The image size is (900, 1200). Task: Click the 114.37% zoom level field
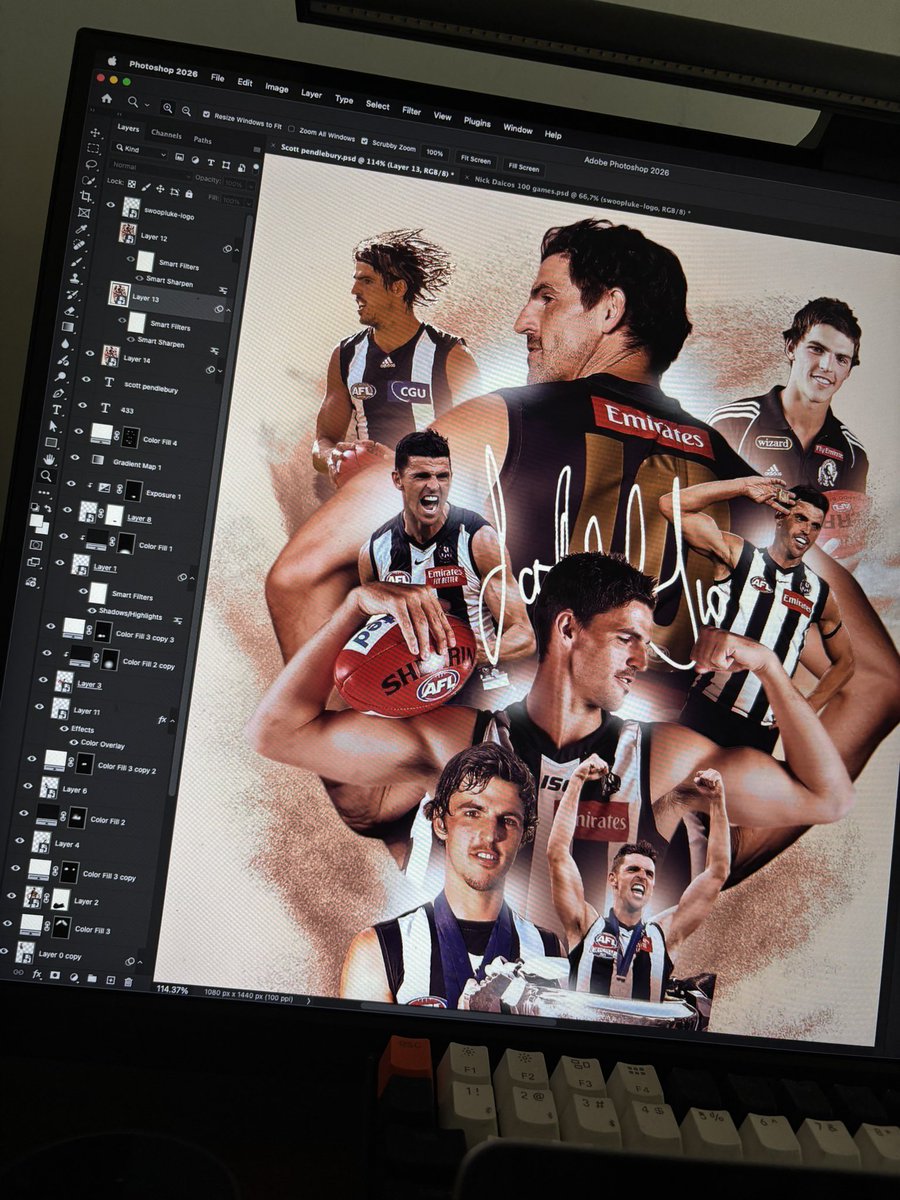pos(172,990)
